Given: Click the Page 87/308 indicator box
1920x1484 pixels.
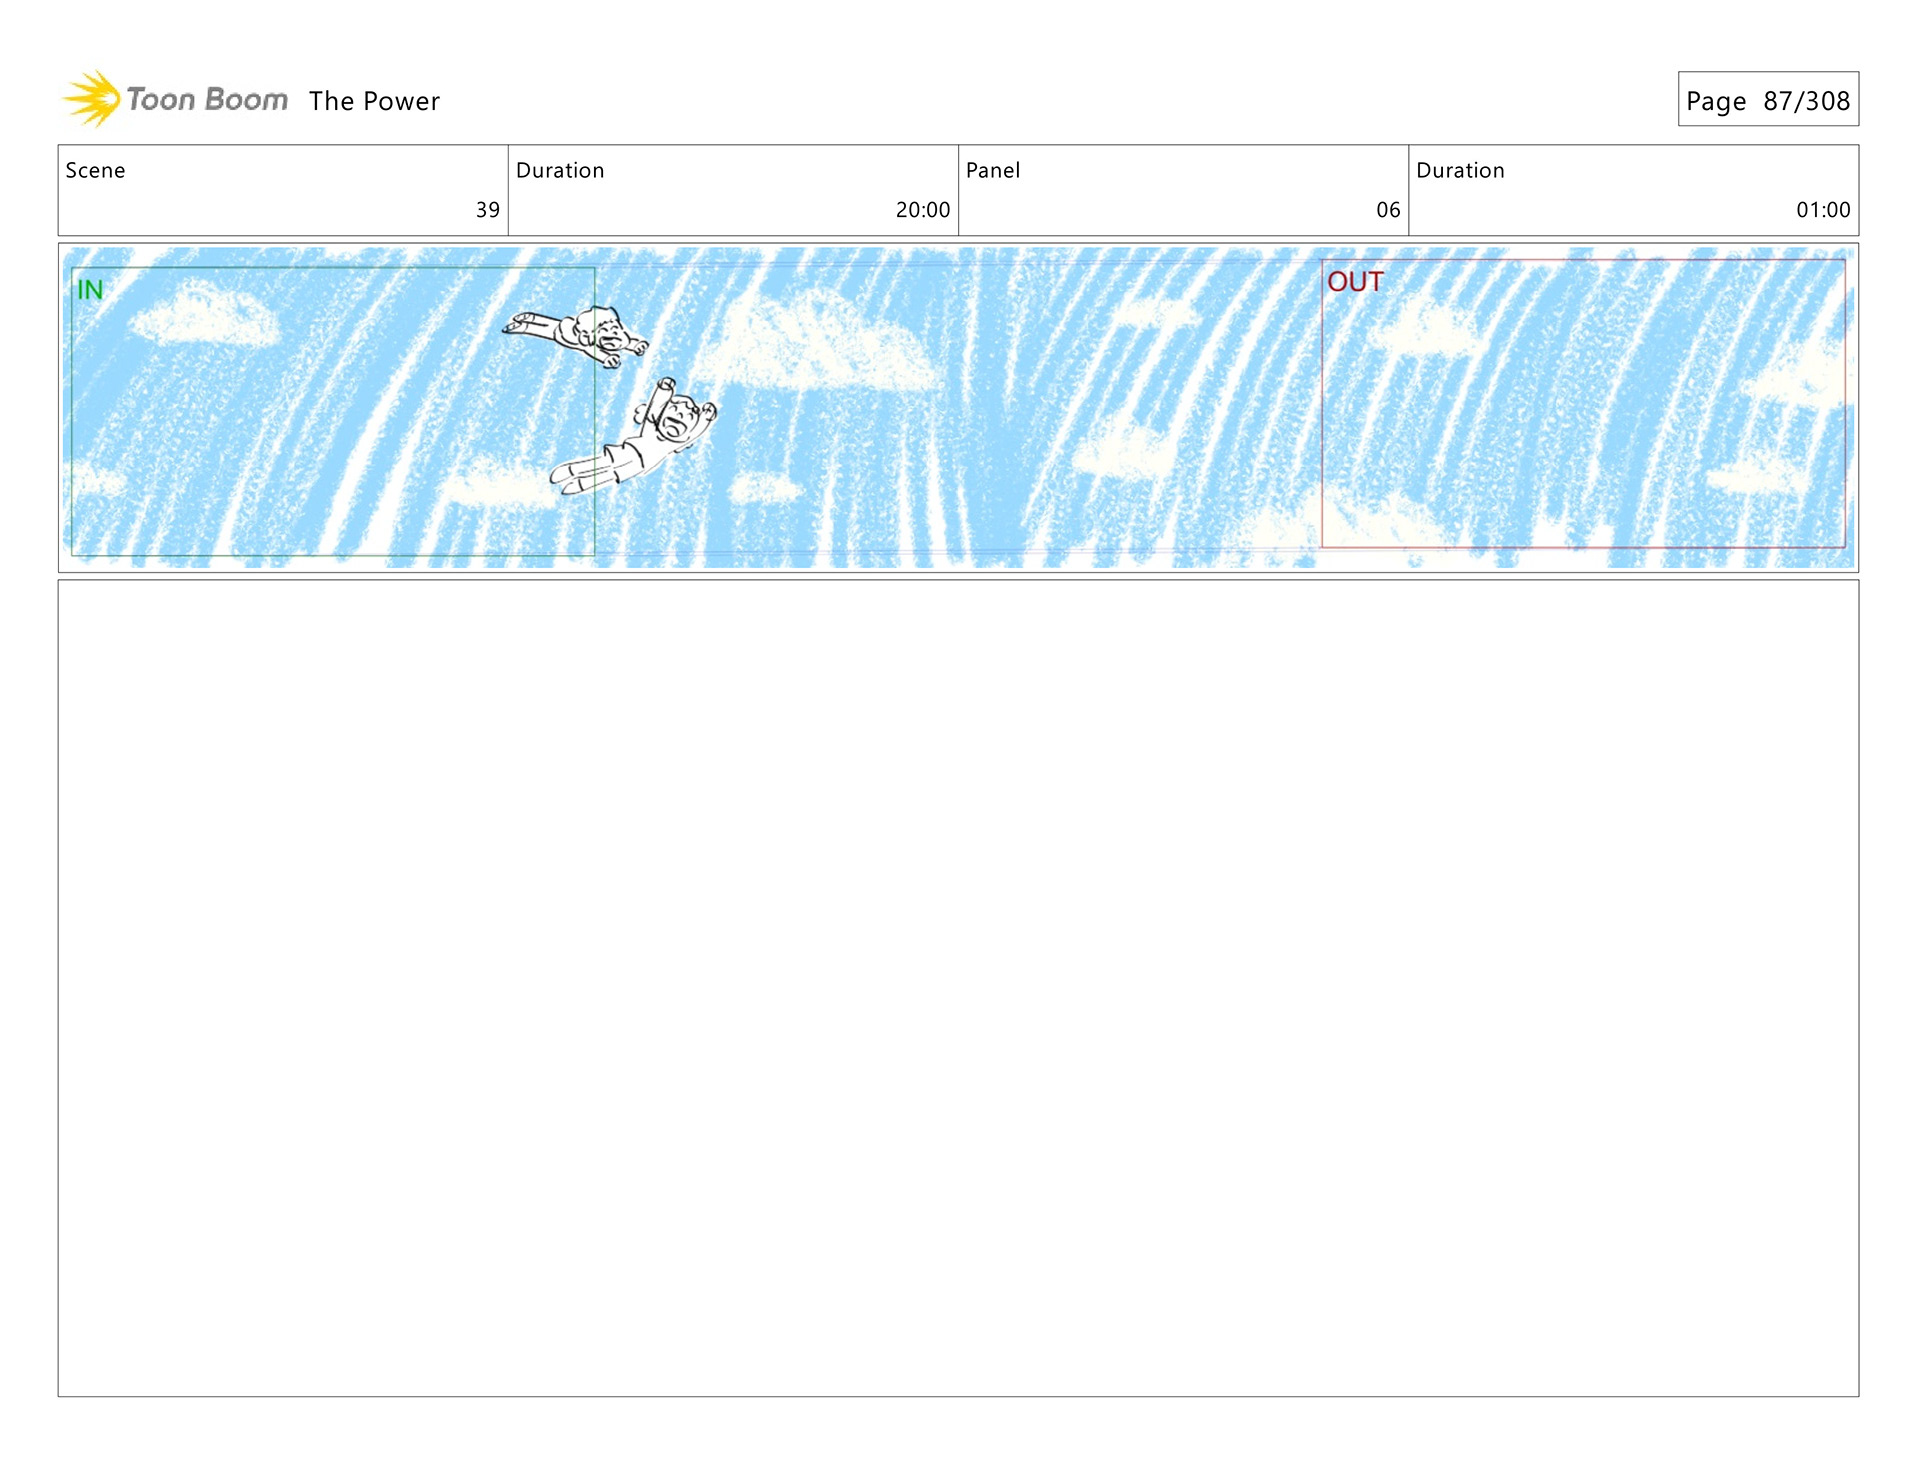Looking at the screenshot, I should click(x=1767, y=100).
